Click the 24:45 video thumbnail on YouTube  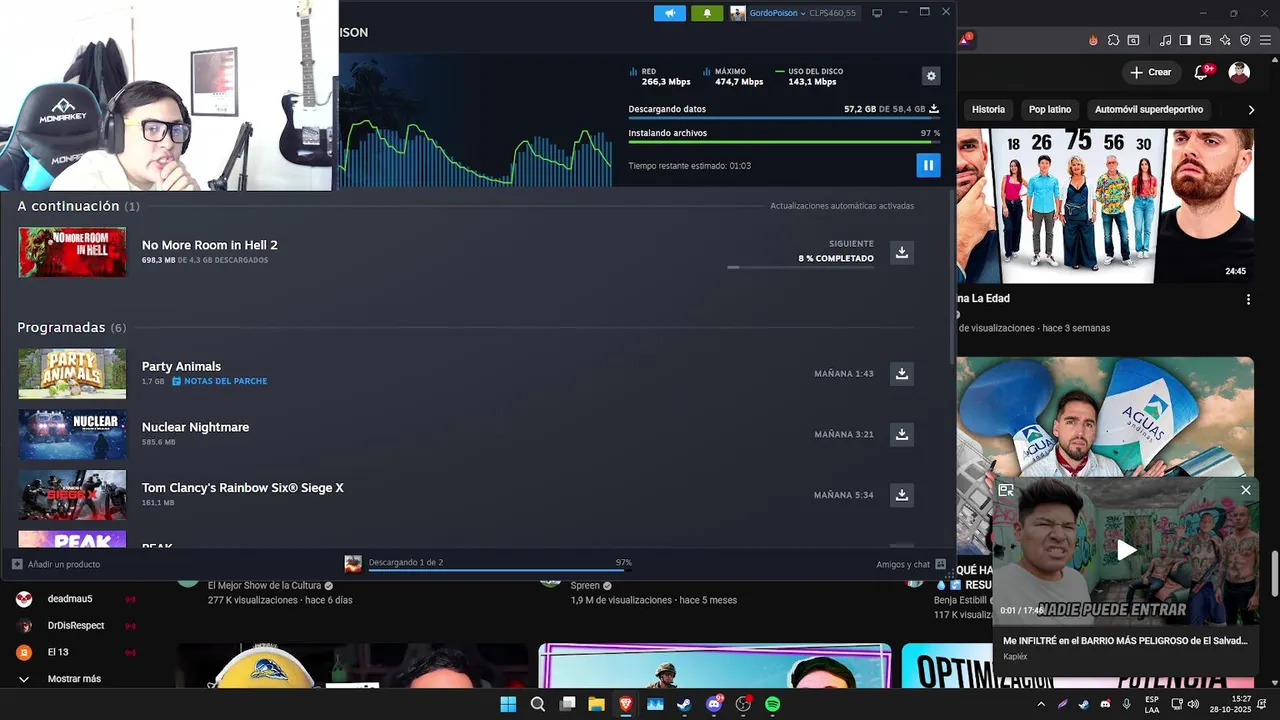[x=1105, y=205]
